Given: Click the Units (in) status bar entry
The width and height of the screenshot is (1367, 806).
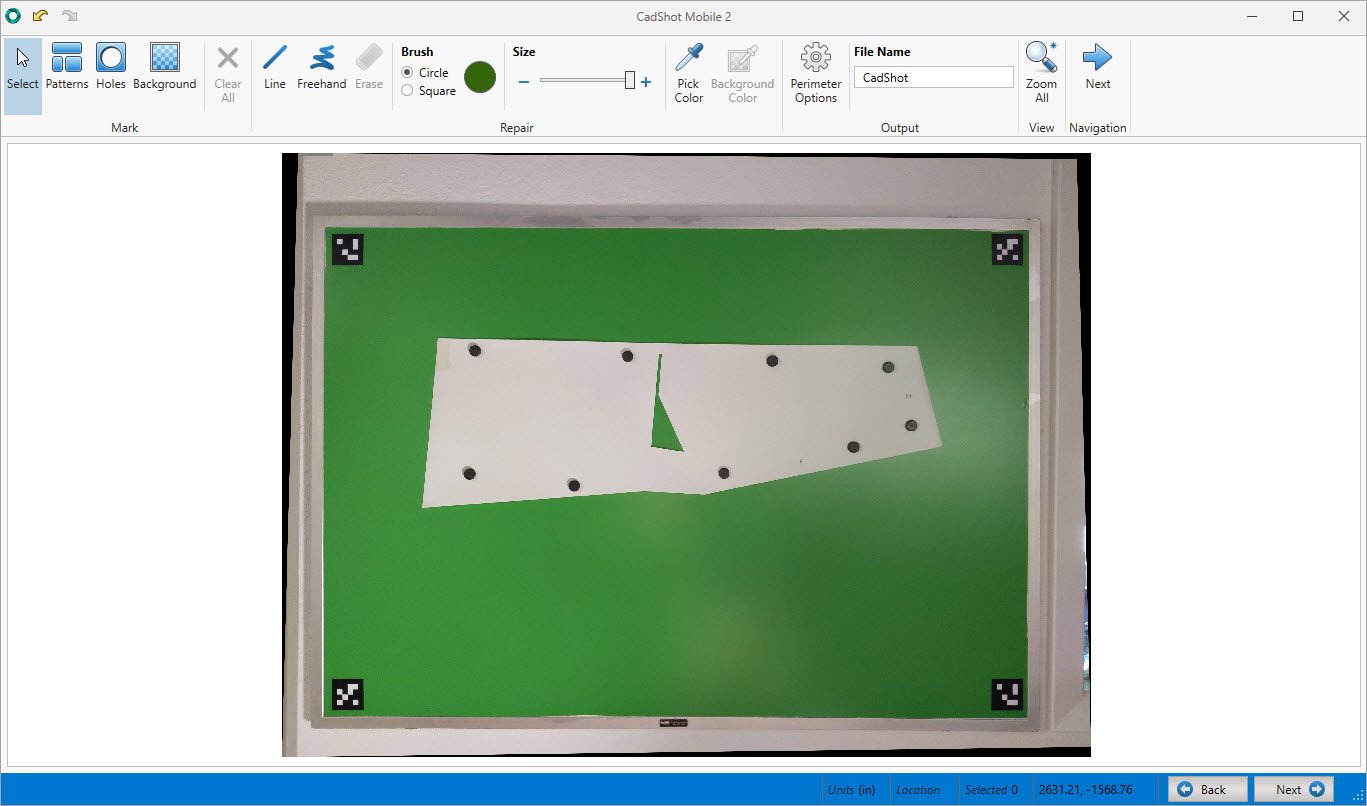Looking at the screenshot, I should click(x=852, y=790).
